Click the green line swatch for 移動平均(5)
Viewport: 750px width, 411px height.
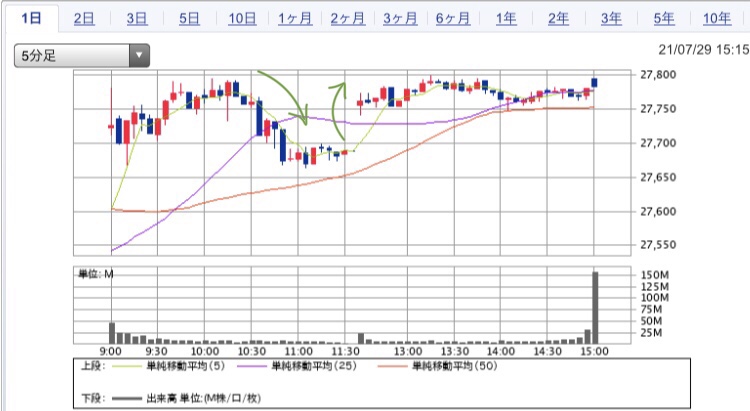pos(126,367)
